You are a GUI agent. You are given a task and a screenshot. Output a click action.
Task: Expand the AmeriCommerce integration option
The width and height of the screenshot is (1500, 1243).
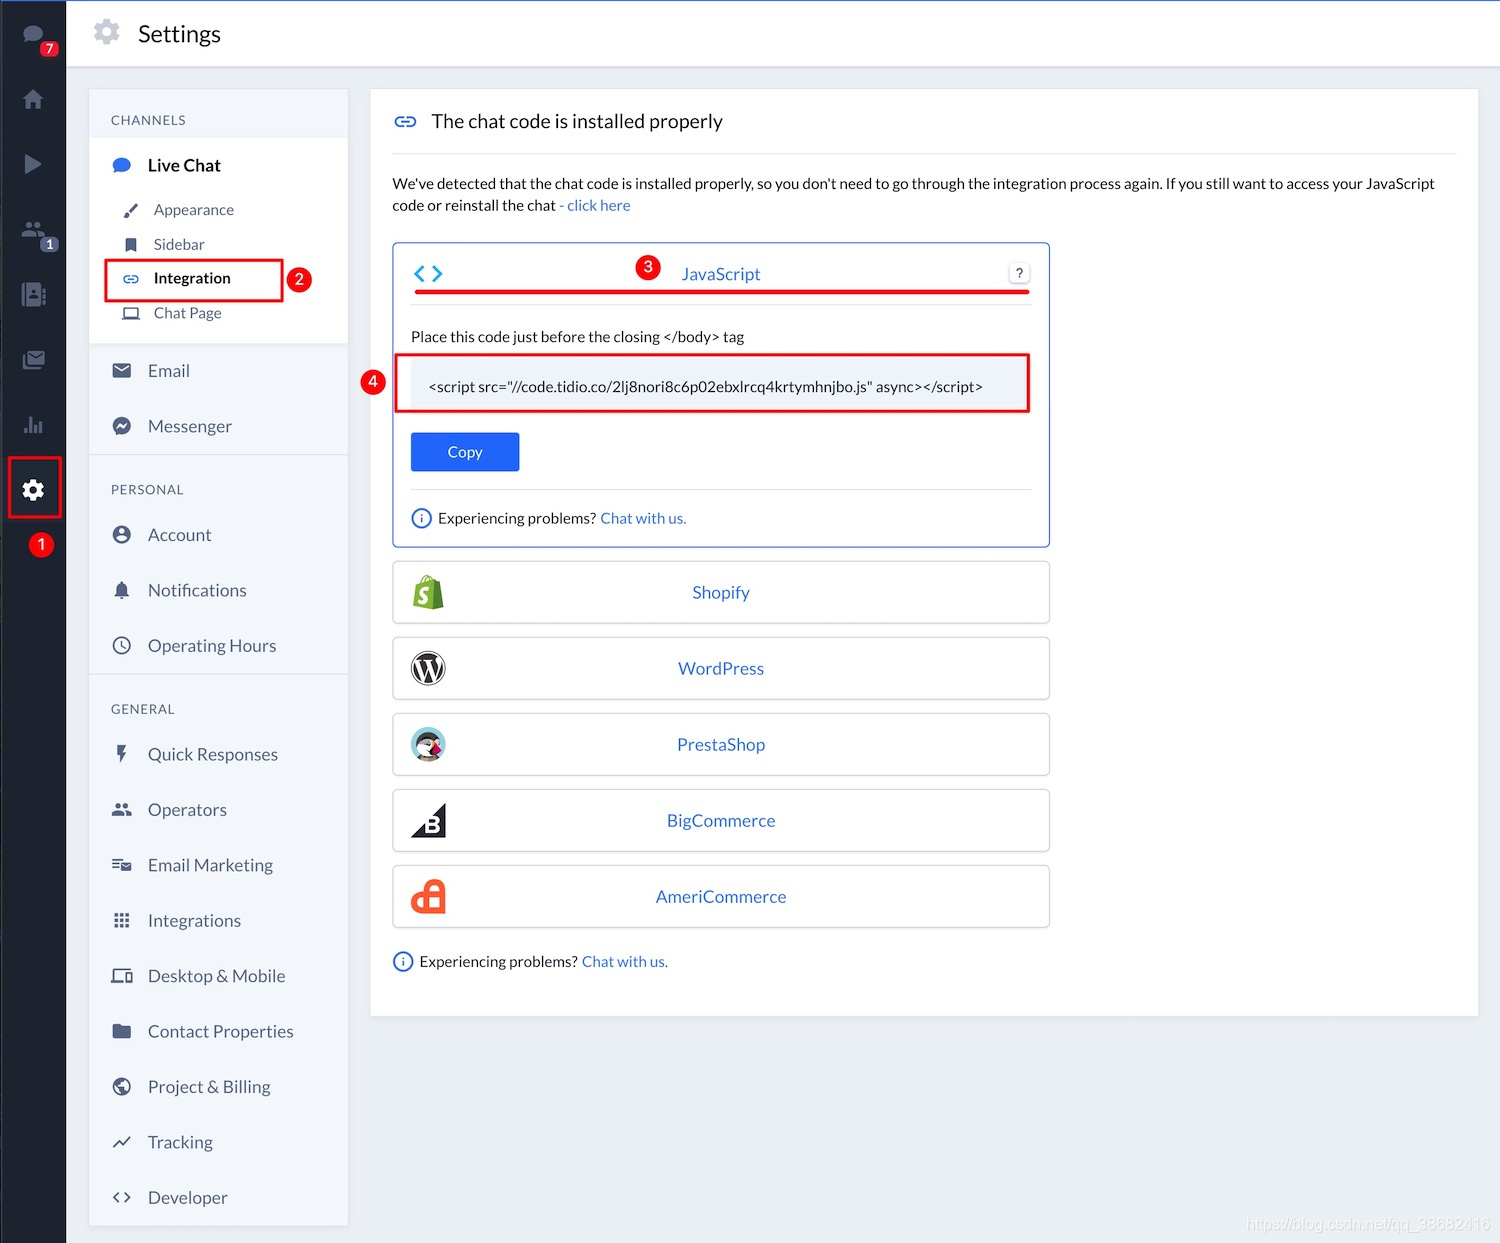pos(721,896)
